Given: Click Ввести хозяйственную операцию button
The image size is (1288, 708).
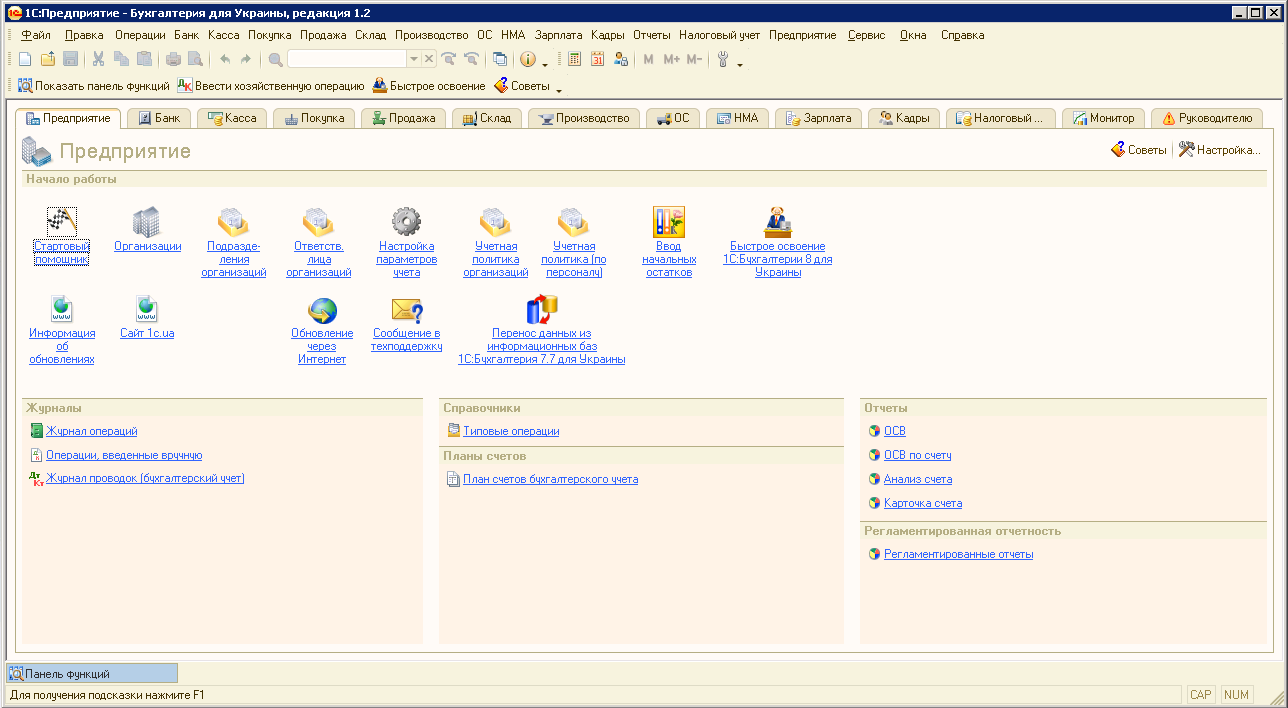Looking at the screenshot, I should click(x=271, y=86).
